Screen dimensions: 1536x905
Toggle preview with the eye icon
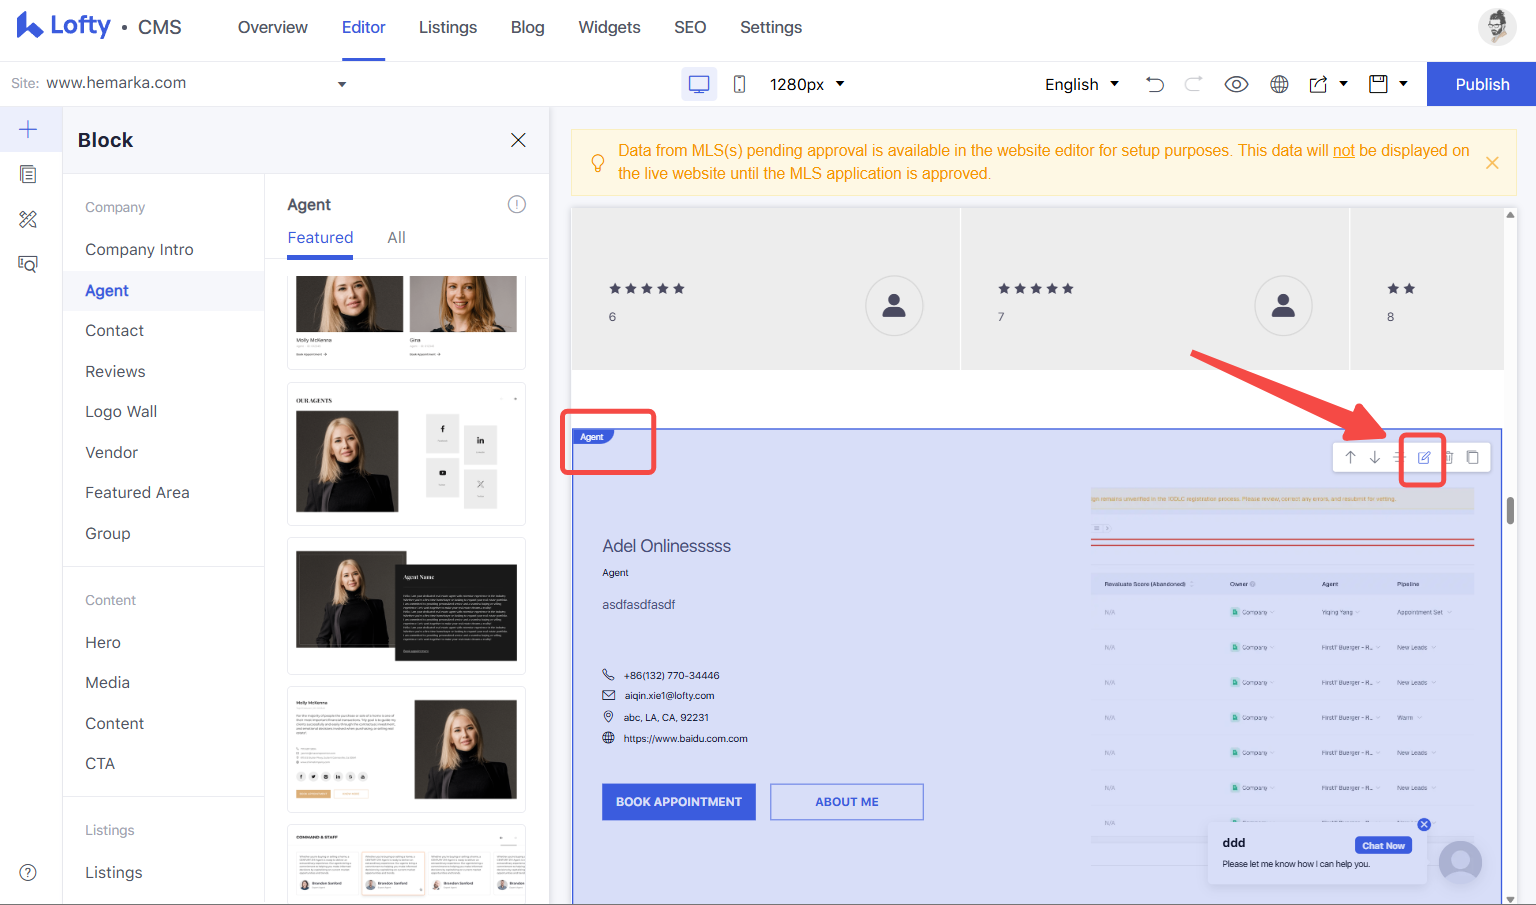pyautogui.click(x=1236, y=84)
